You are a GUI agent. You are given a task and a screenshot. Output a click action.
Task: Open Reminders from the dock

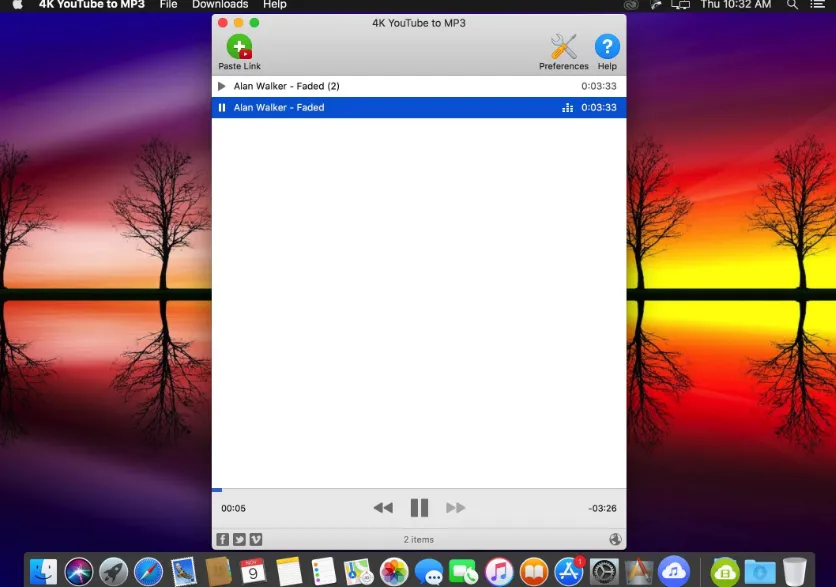tap(324, 572)
